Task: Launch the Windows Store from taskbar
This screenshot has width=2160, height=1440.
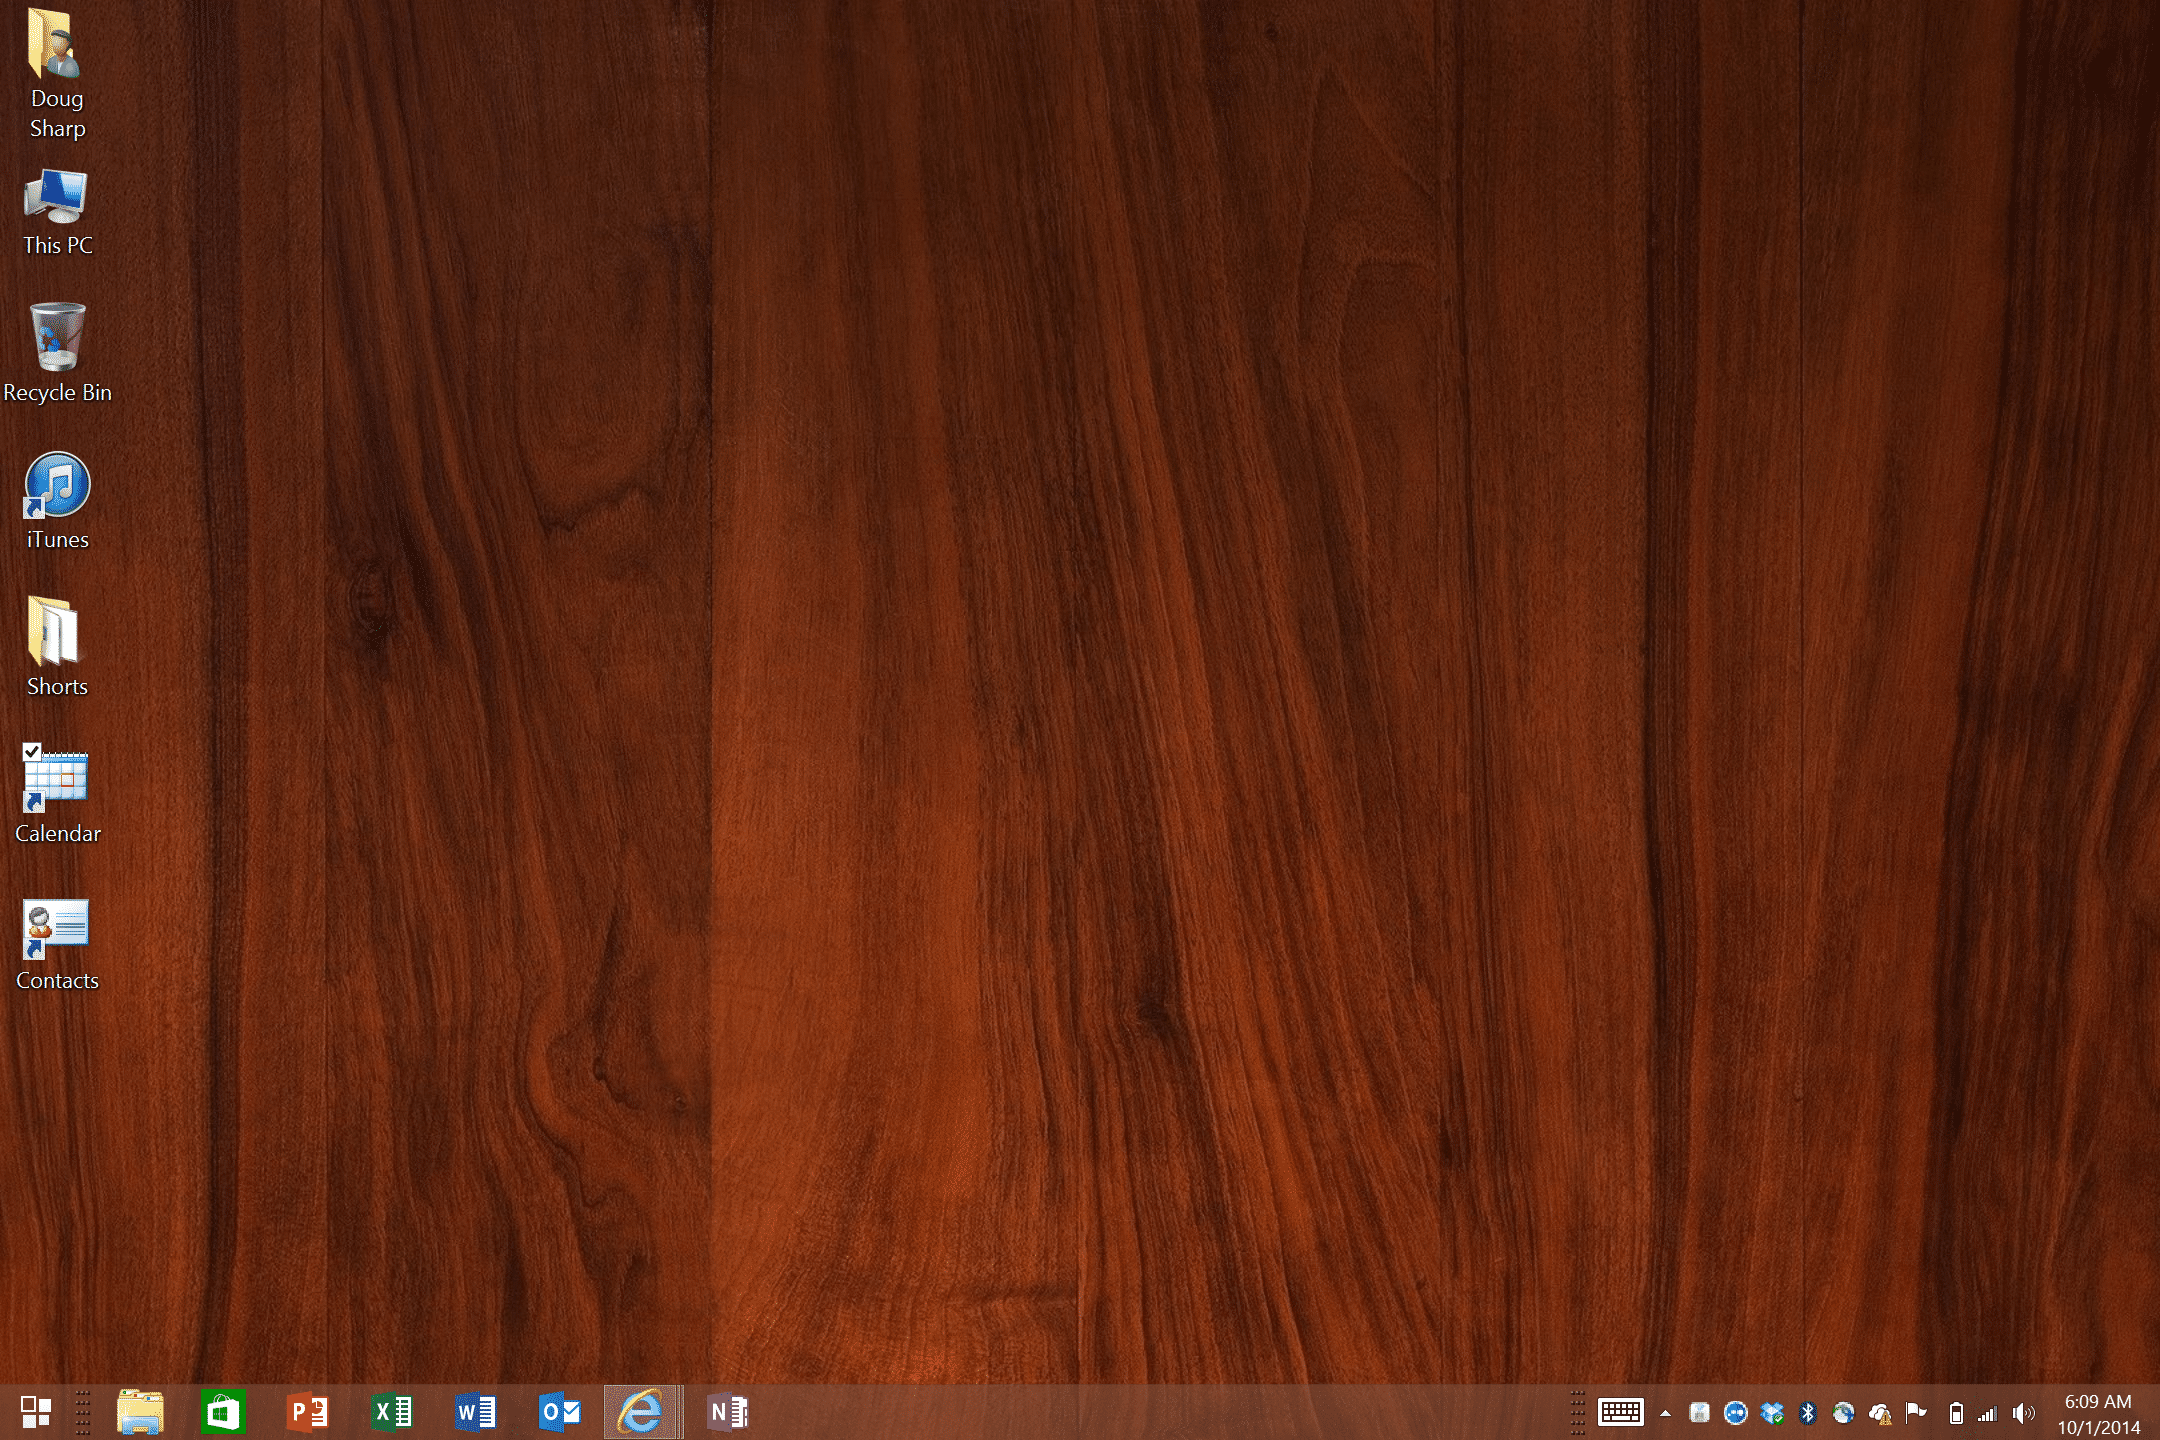Action: [x=223, y=1412]
